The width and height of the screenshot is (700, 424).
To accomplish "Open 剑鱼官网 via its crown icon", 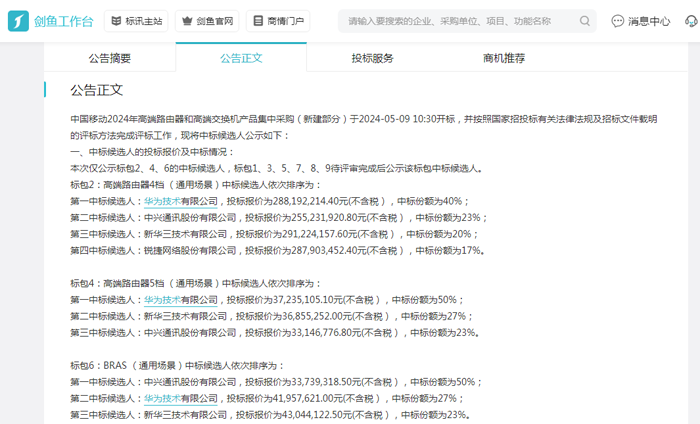I will pos(189,21).
